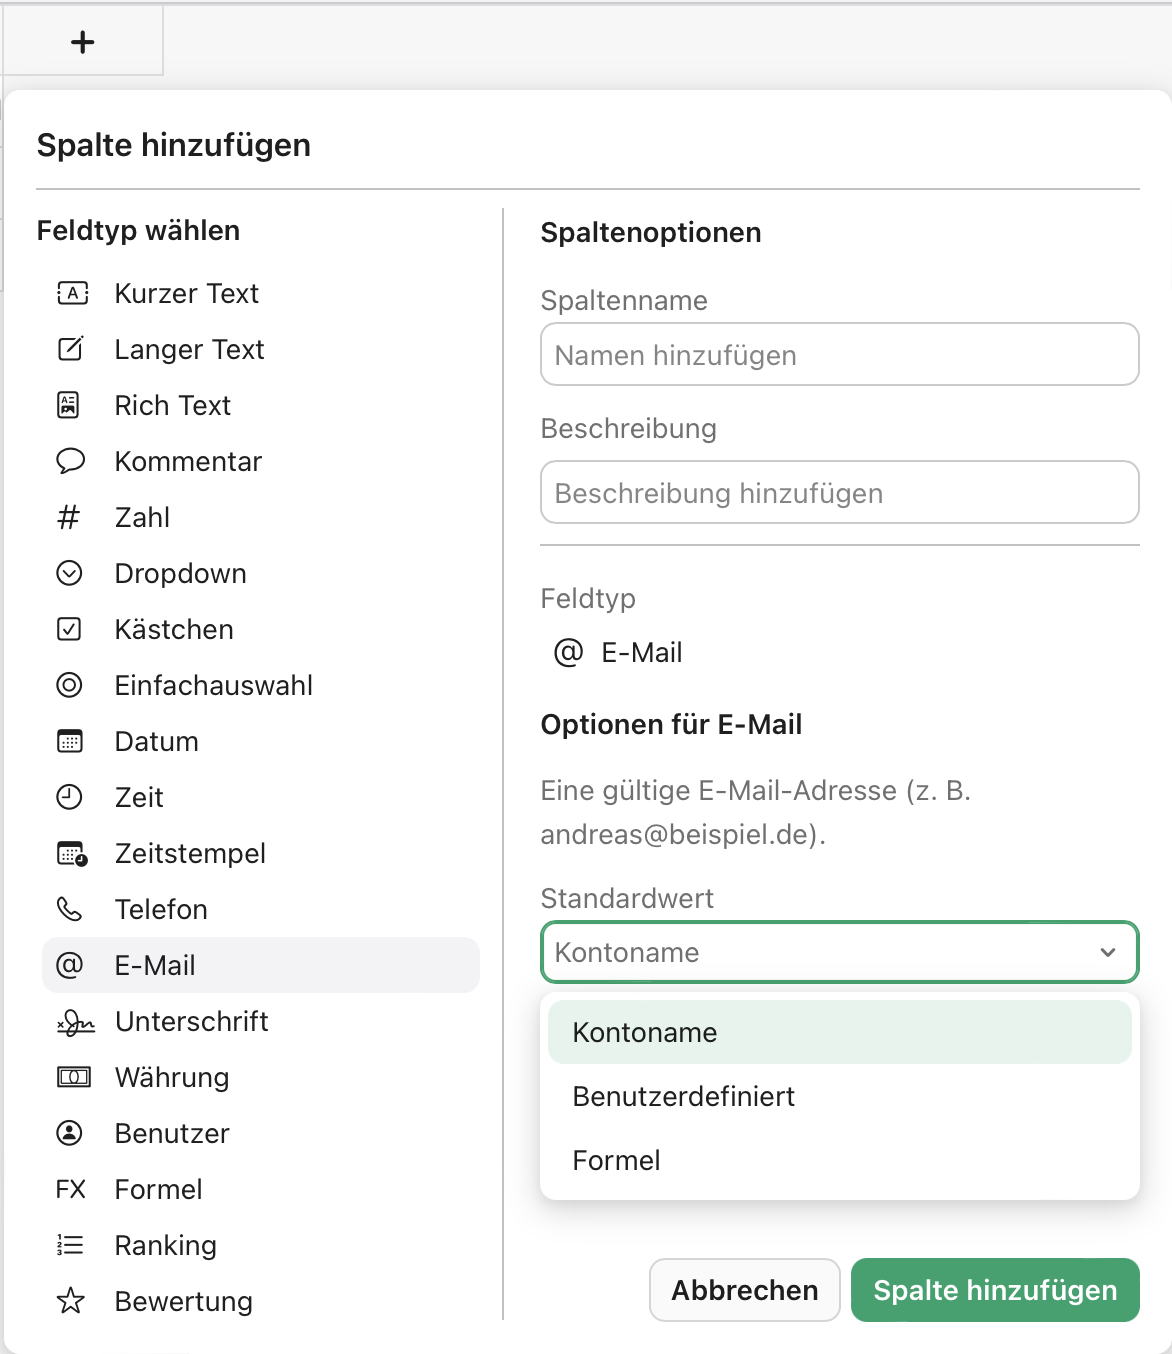Screen dimensions: 1172x1354
Task: Choose the Einfachauswahl radio field type
Action: [x=213, y=685]
